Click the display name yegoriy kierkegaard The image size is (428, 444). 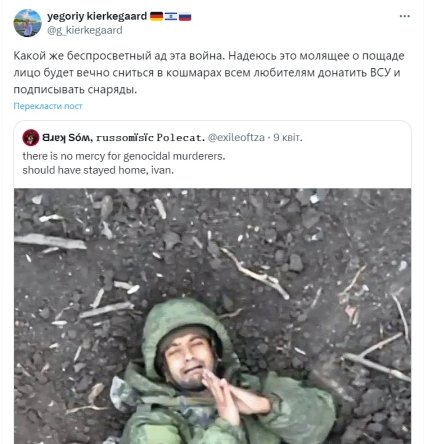click(97, 16)
